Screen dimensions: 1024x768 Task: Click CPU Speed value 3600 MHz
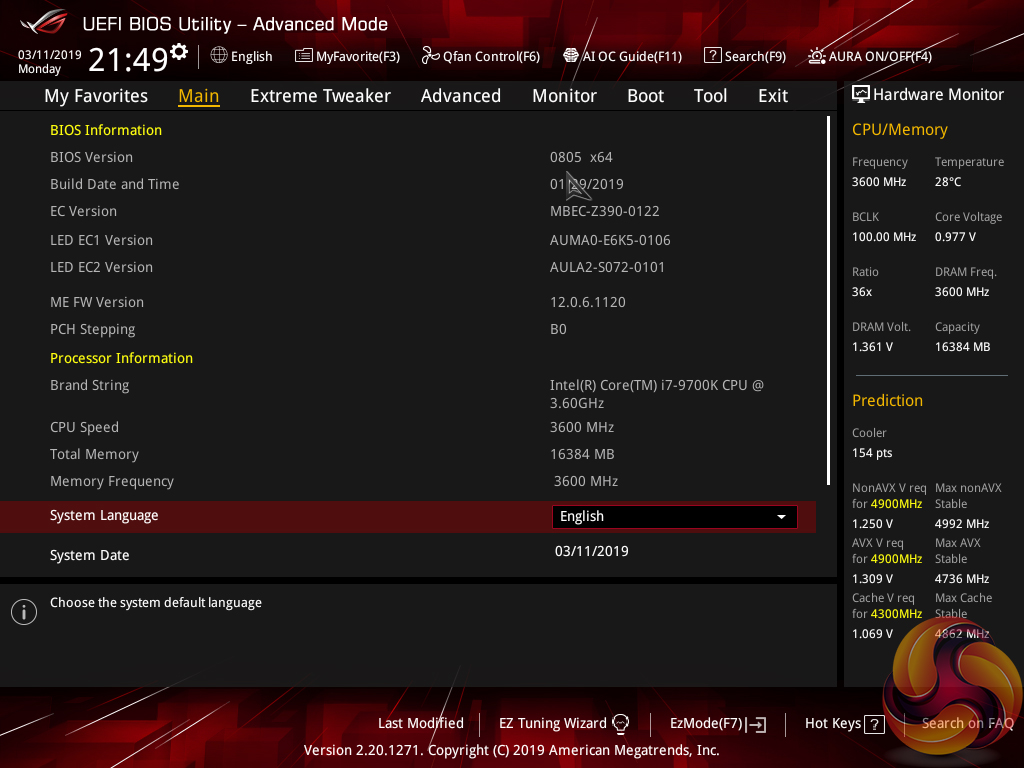[582, 427]
